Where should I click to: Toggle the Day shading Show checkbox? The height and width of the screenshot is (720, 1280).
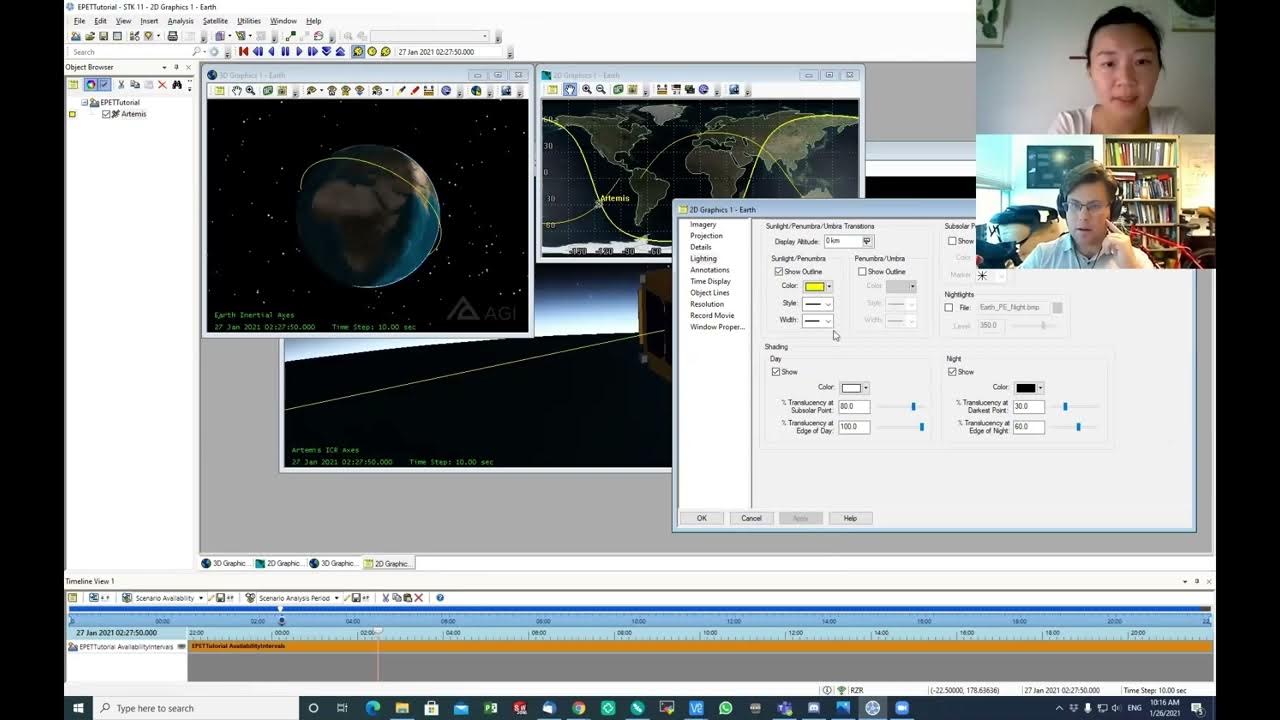[776, 371]
